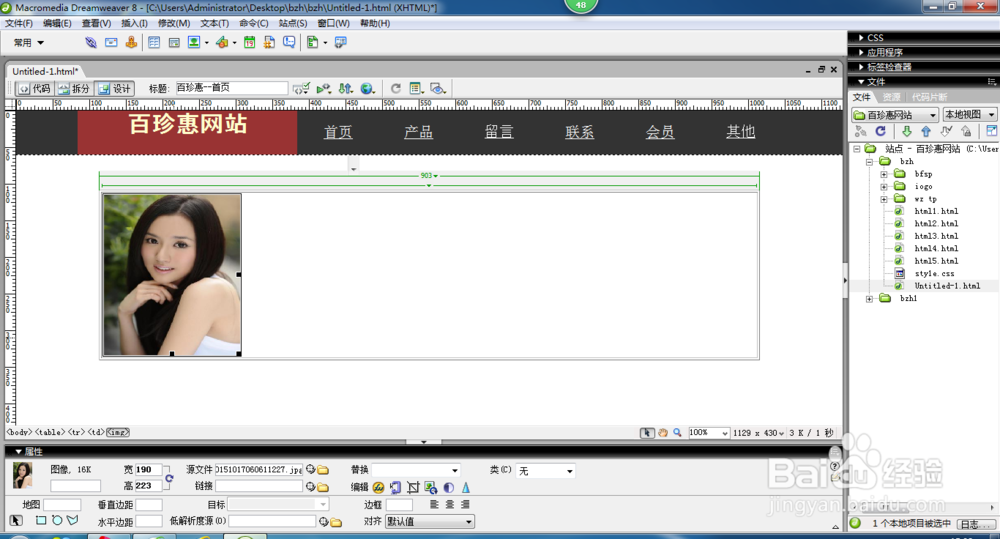Select the Oval Hotspot tool
1000x539 pixels.
57,521
